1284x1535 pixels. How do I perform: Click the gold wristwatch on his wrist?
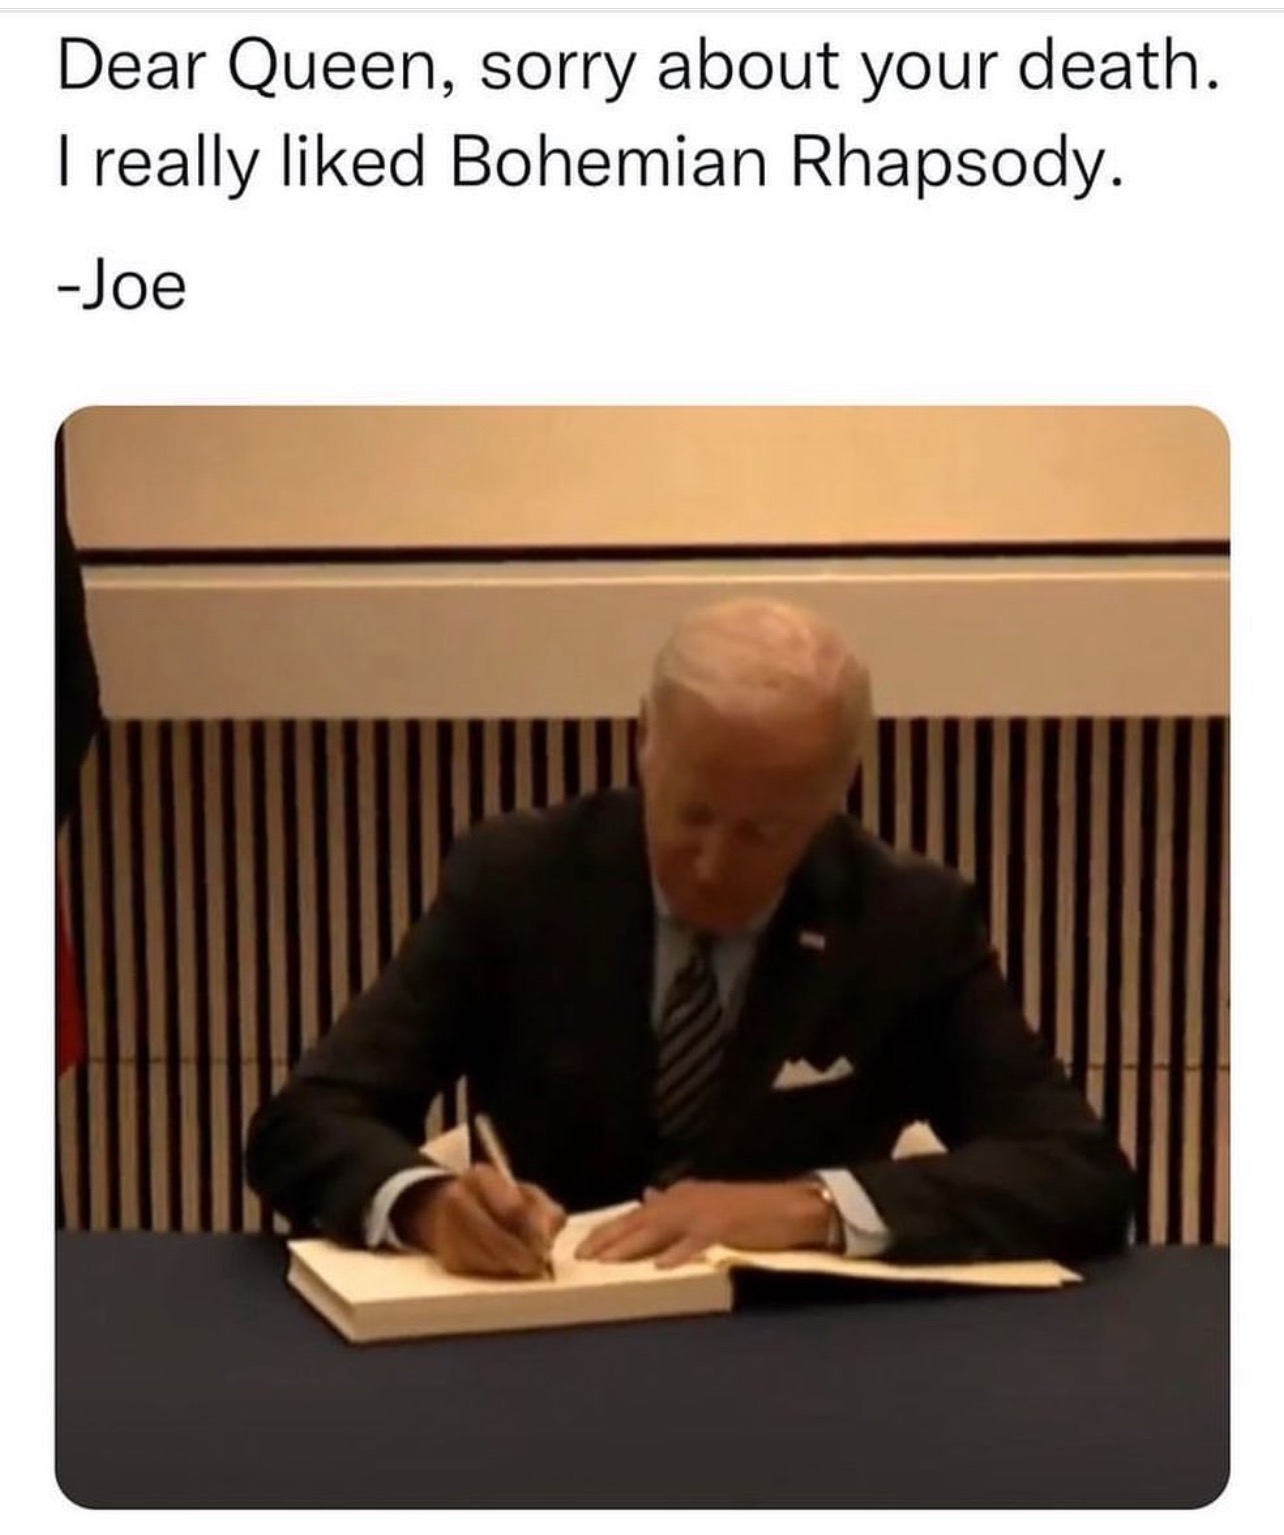click(827, 1210)
